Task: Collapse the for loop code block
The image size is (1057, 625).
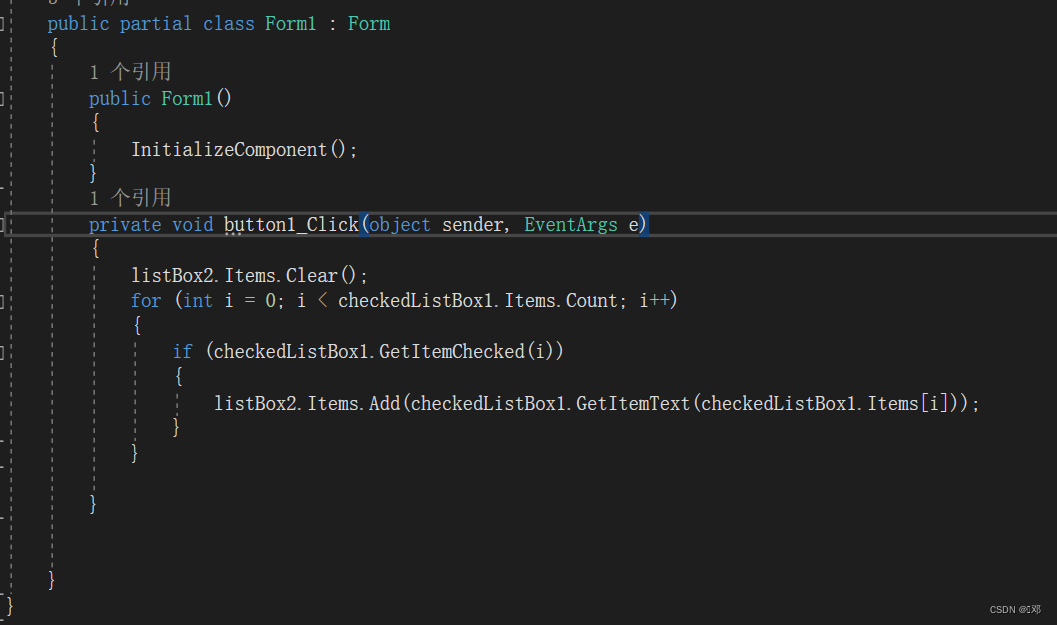Action: 4,300
